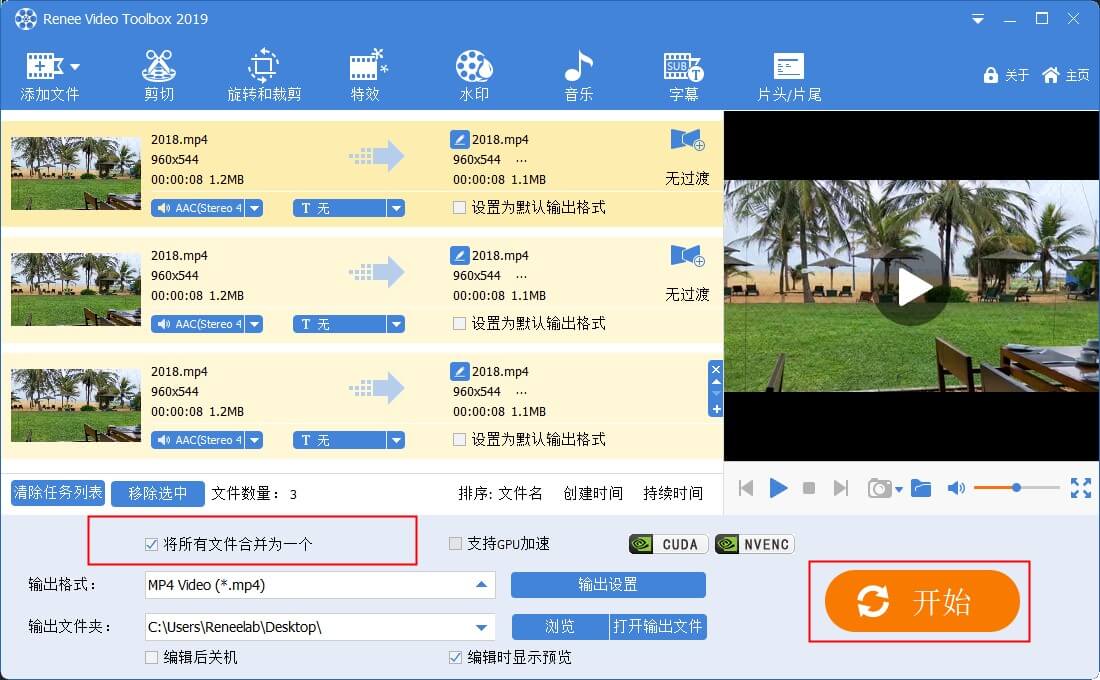Check 设置为默认输出格式 for first video
Image resolution: width=1100 pixels, height=680 pixels.
(460, 208)
